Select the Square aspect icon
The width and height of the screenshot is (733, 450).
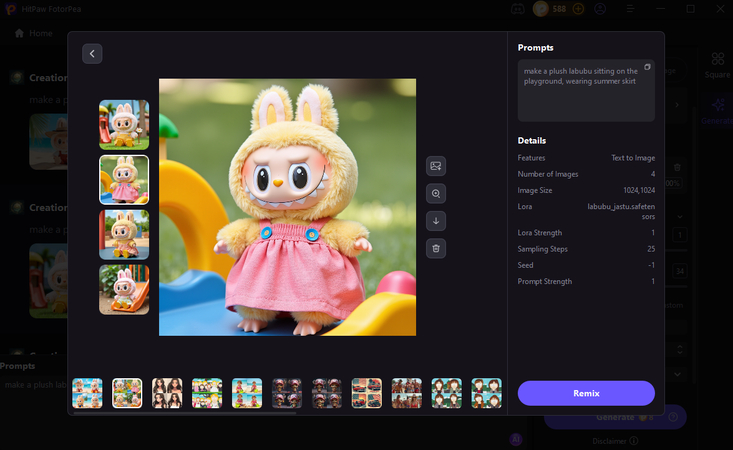point(718,59)
